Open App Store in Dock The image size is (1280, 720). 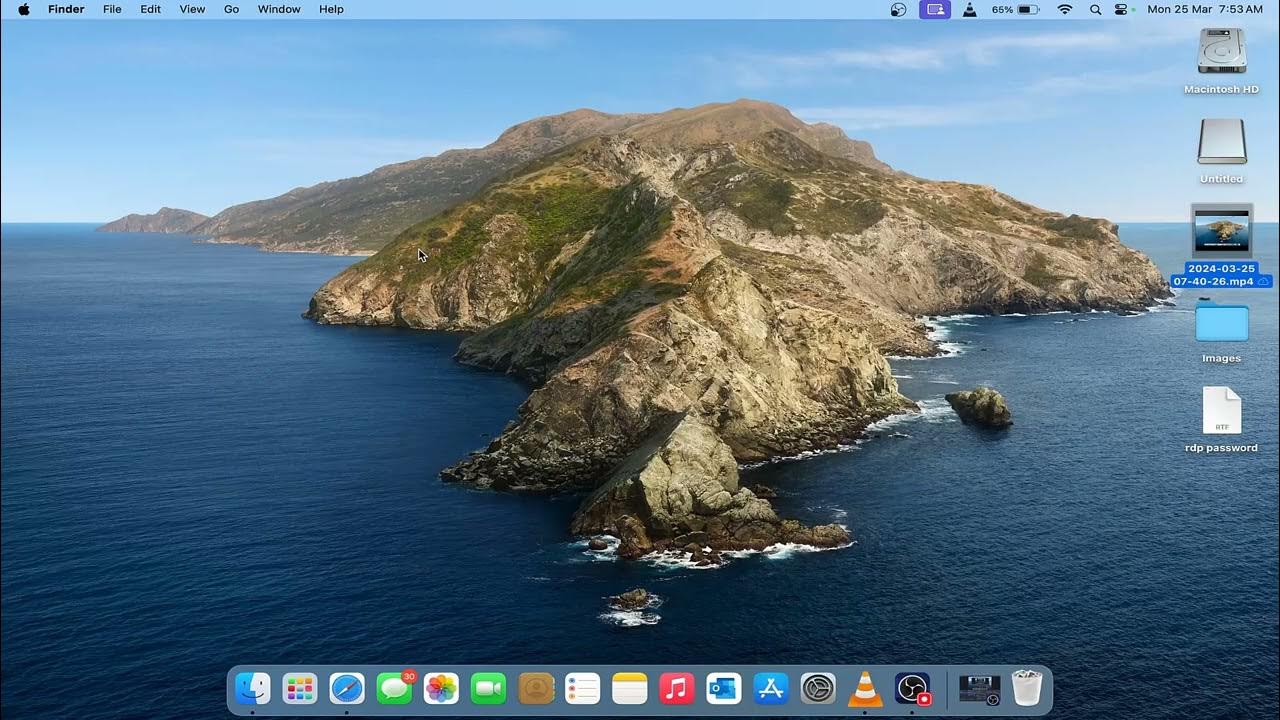[771, 688]
